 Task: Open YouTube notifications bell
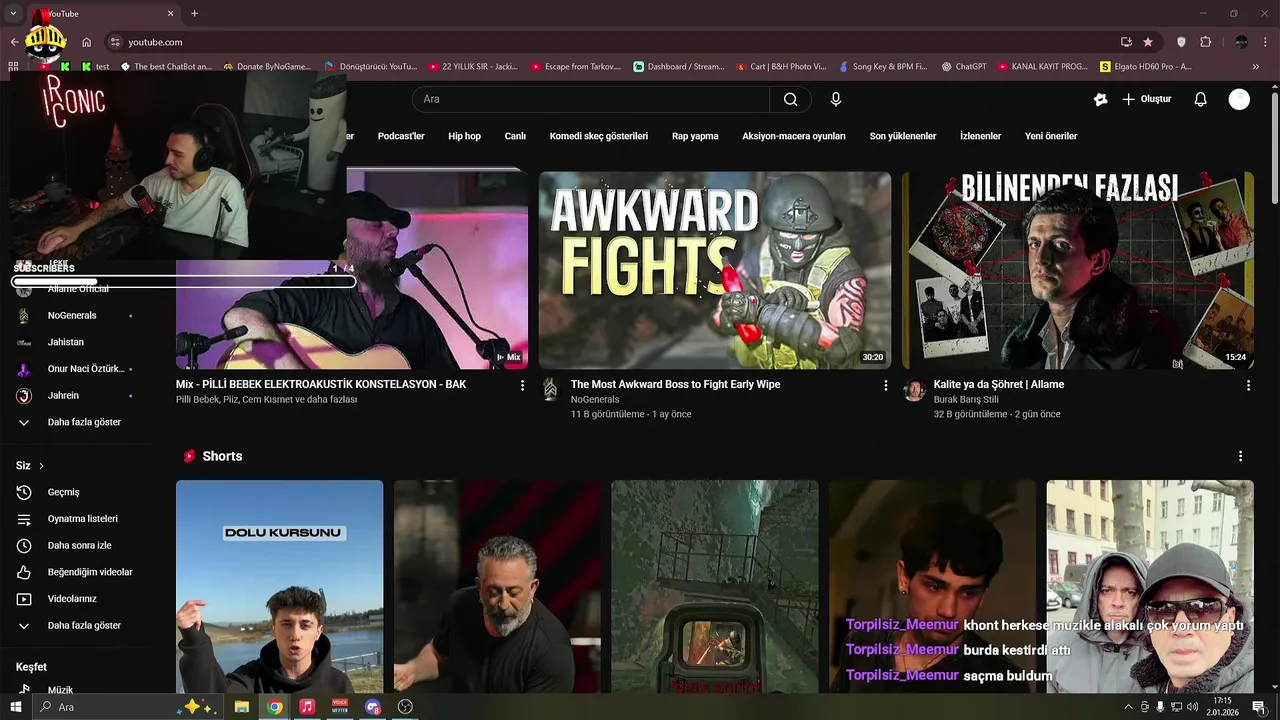point(1201,99)
